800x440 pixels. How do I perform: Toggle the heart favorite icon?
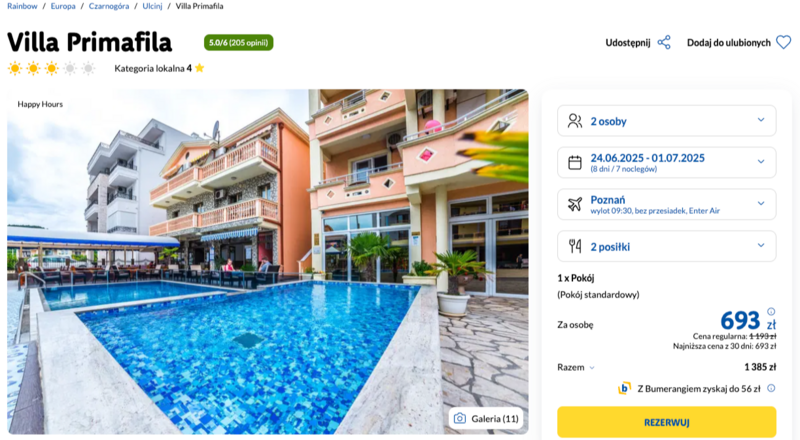coord(783,42)
